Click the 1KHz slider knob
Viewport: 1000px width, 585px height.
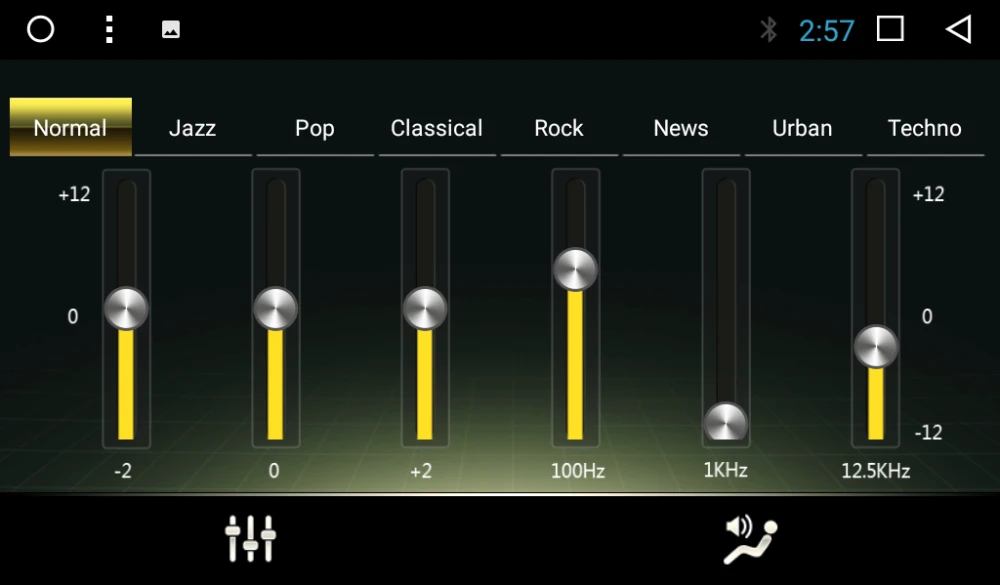tap(726, 422)
